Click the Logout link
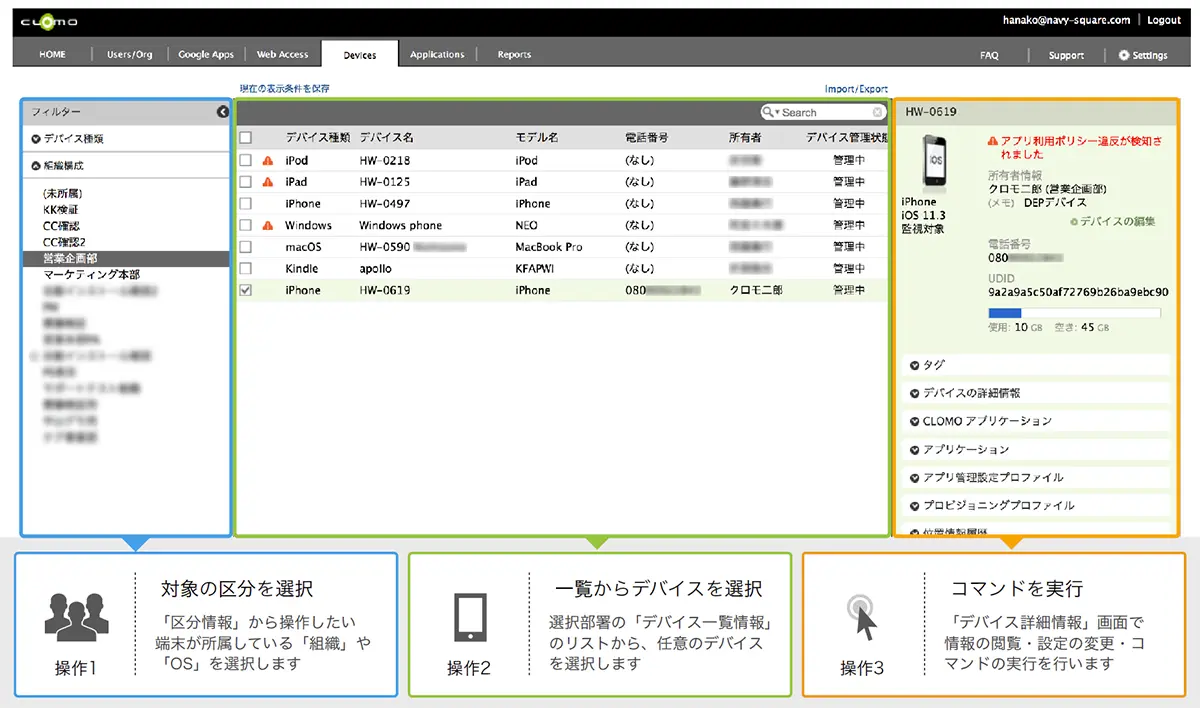 tap(1164, 20)
